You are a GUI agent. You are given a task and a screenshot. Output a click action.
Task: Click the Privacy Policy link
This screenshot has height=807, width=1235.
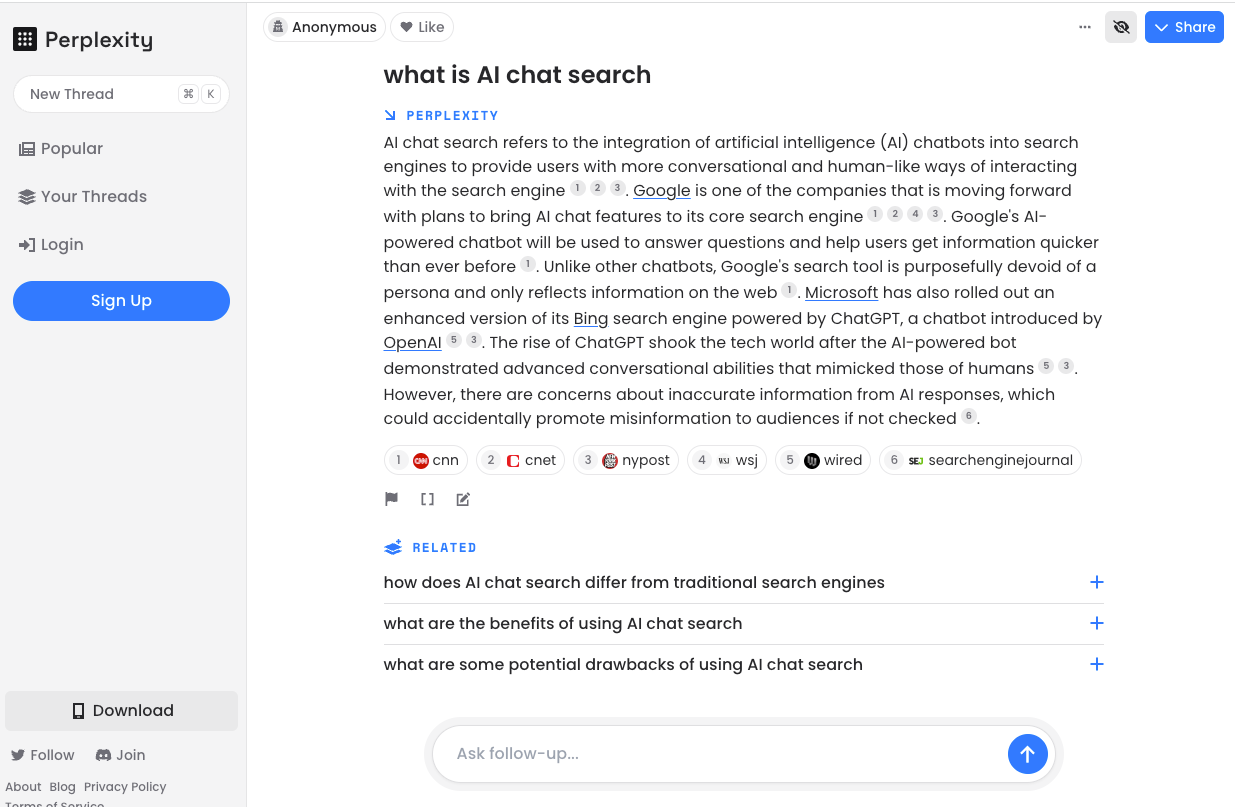click(124, 786)
